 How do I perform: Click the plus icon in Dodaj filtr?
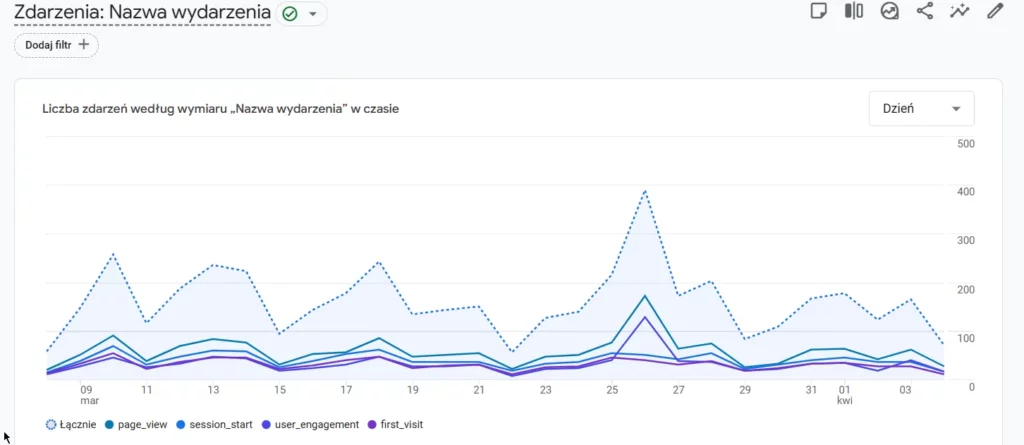[x=84, y=44]
